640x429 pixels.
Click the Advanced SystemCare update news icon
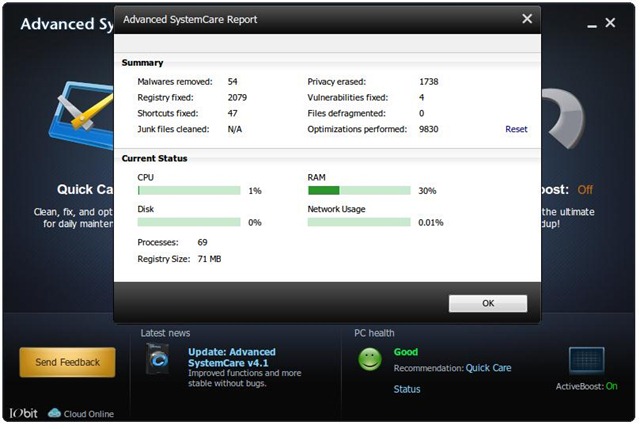pyautogui.click(x=159, y=360)
